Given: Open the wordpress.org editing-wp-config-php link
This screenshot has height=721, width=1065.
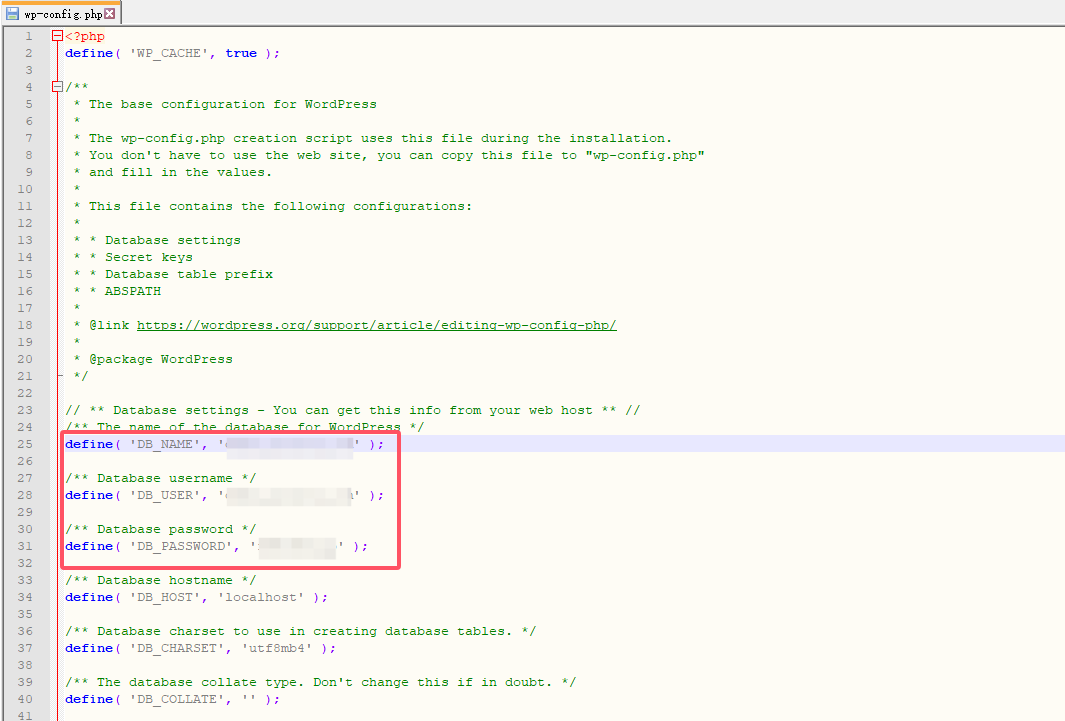Looking at the screenshot, I should 376,325.
